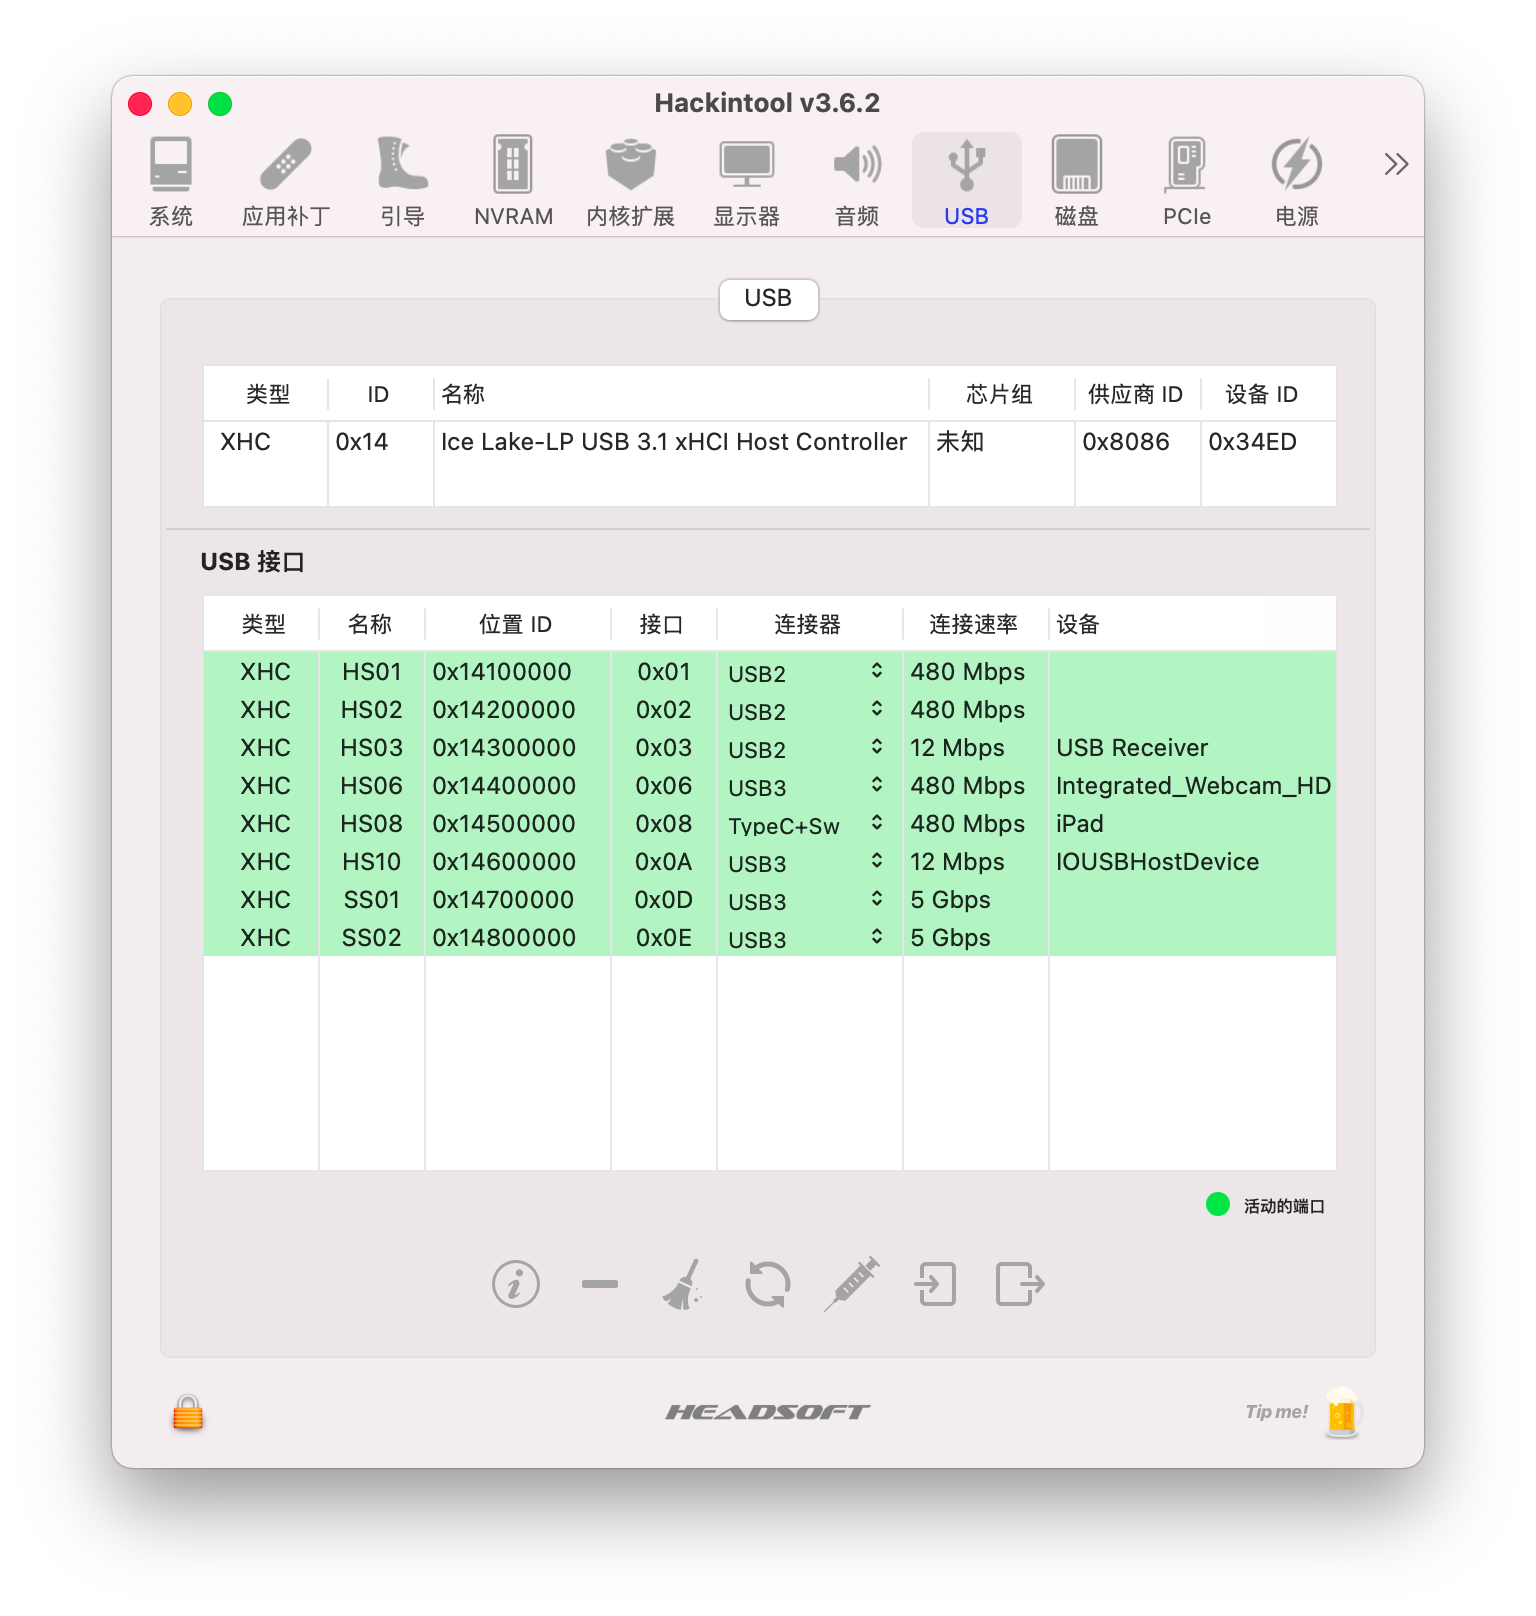The width and height of the screenshot is (1536, 1616).
Task: Sort ports by 位置 ID column header
Action: coord(517,624)
